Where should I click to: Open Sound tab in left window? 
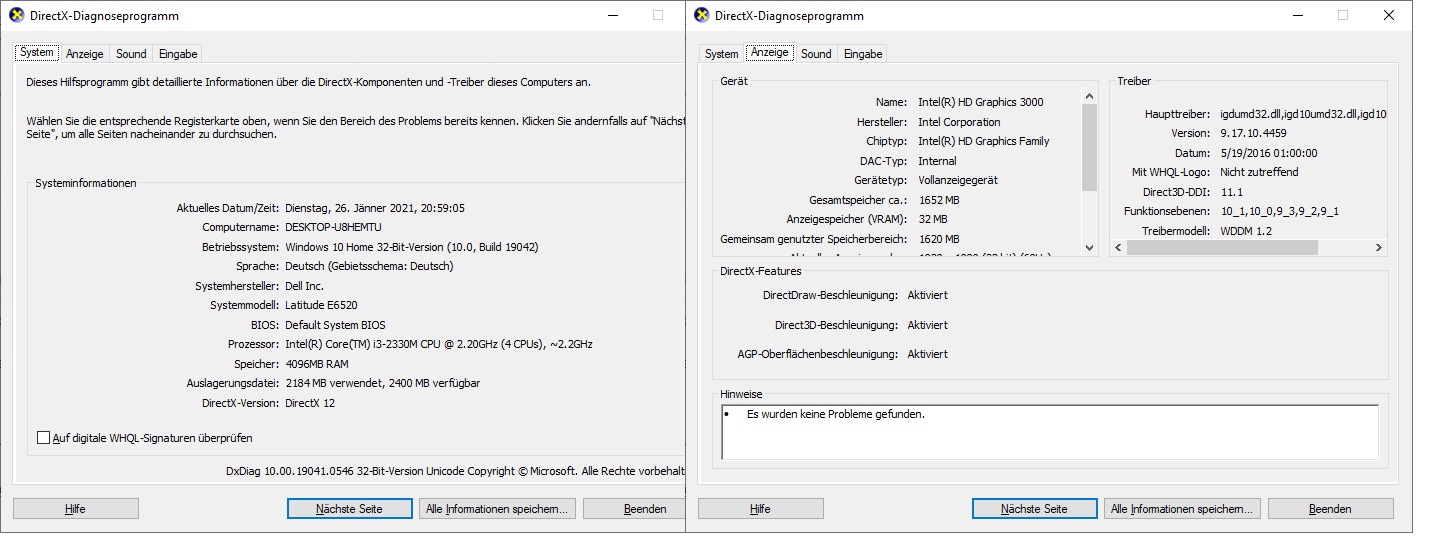coord(131,54)
